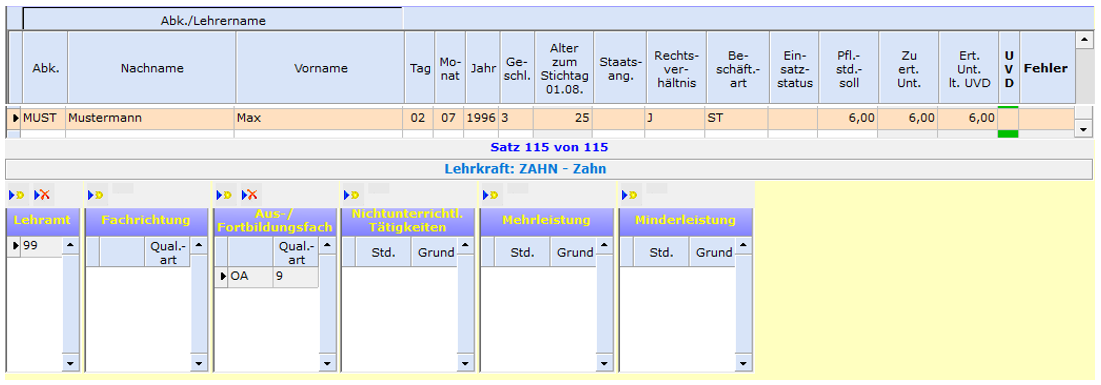This screenshot has width=1101, height=385.
Task: Add new Mehrleistung record
Action: point(491,195)
